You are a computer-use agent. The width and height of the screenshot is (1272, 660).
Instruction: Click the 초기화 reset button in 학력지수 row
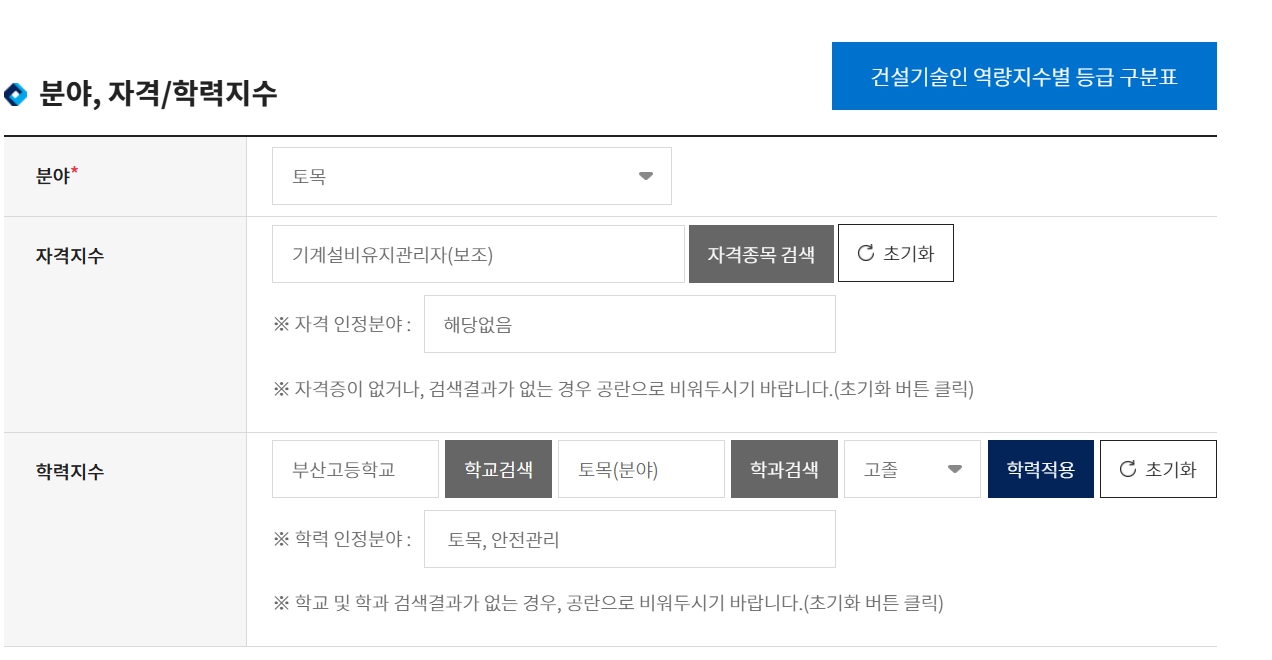pos(1158,468)
